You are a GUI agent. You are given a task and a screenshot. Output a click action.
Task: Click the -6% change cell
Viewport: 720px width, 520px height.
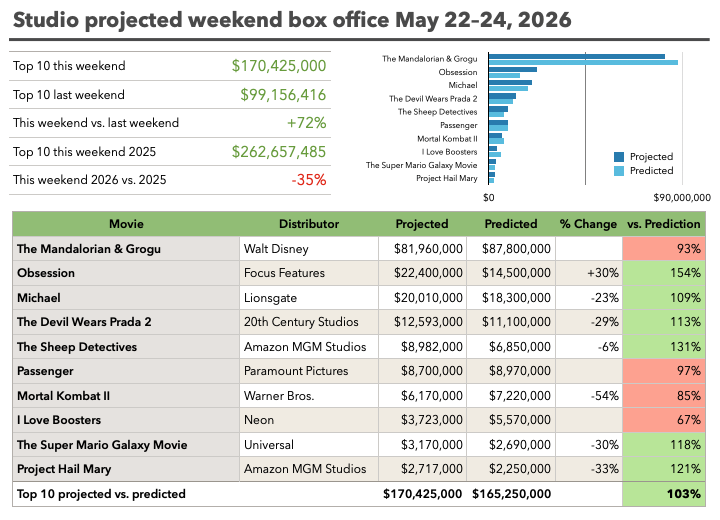589,347
